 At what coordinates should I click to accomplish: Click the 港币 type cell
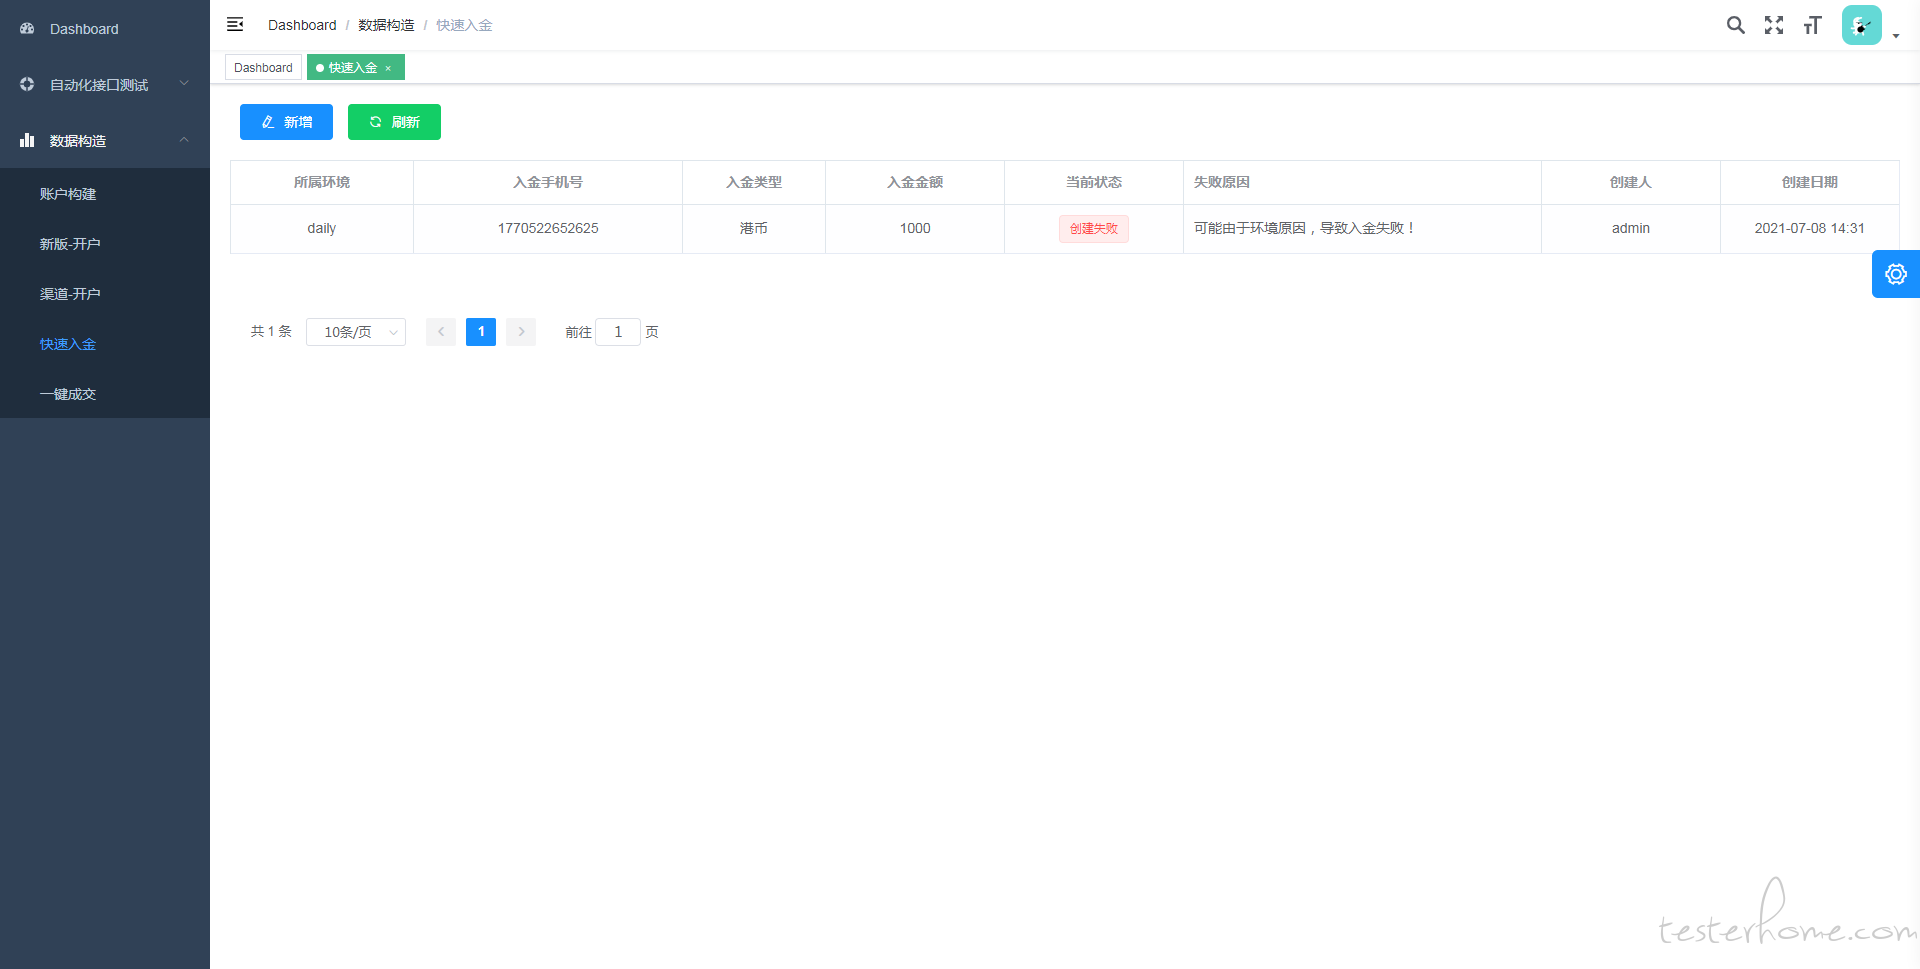click(754, 228)
